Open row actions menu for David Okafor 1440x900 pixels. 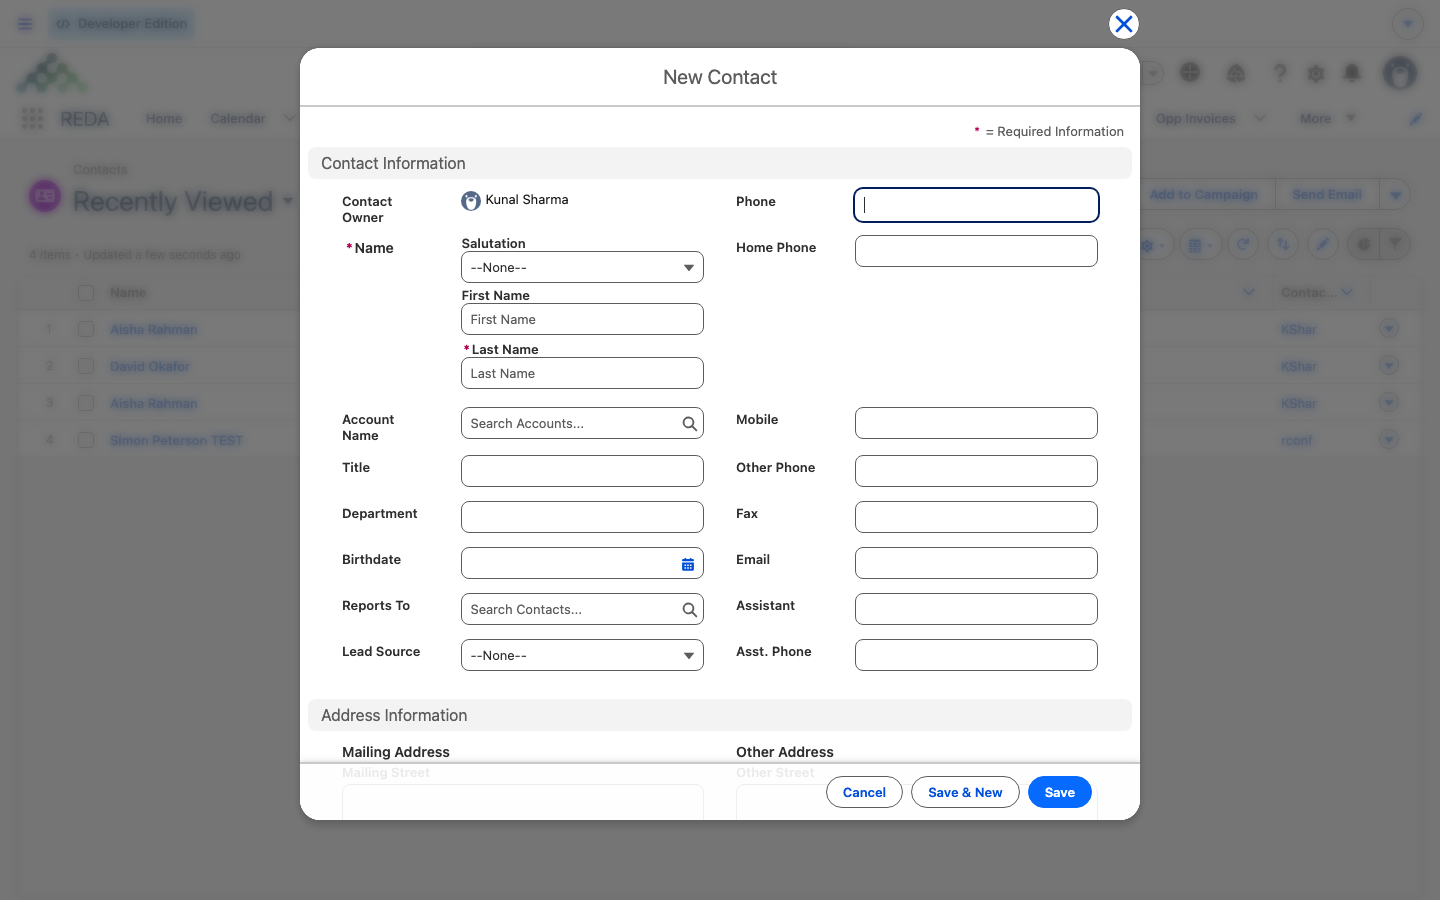click(x=1388, y=366)
